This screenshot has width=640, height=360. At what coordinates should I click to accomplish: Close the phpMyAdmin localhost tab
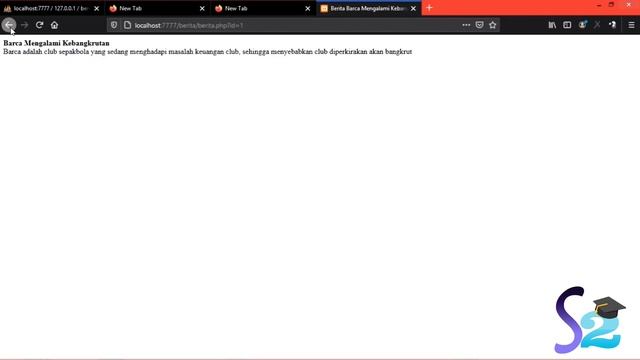(97, 8)
